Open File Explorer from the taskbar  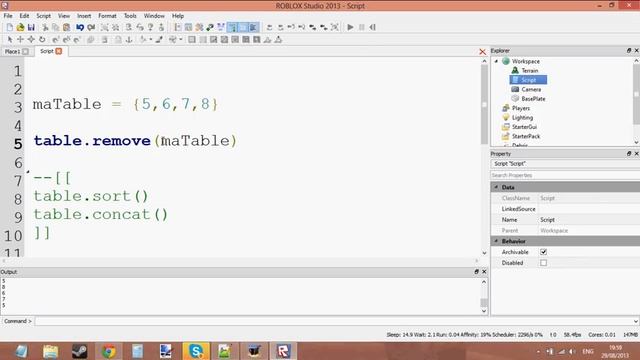(x=51, y=351)
